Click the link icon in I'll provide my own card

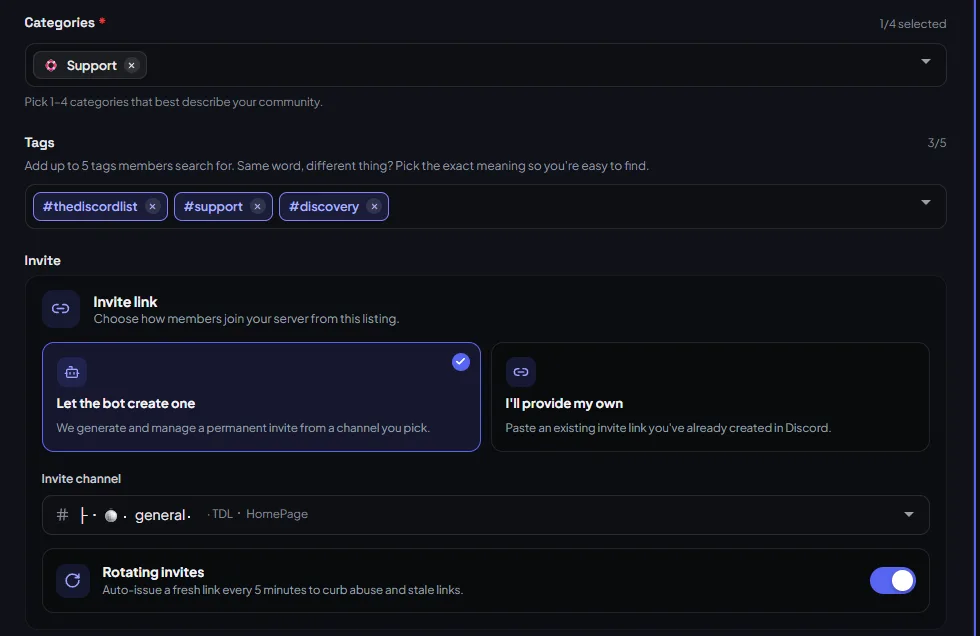(521, 372)
